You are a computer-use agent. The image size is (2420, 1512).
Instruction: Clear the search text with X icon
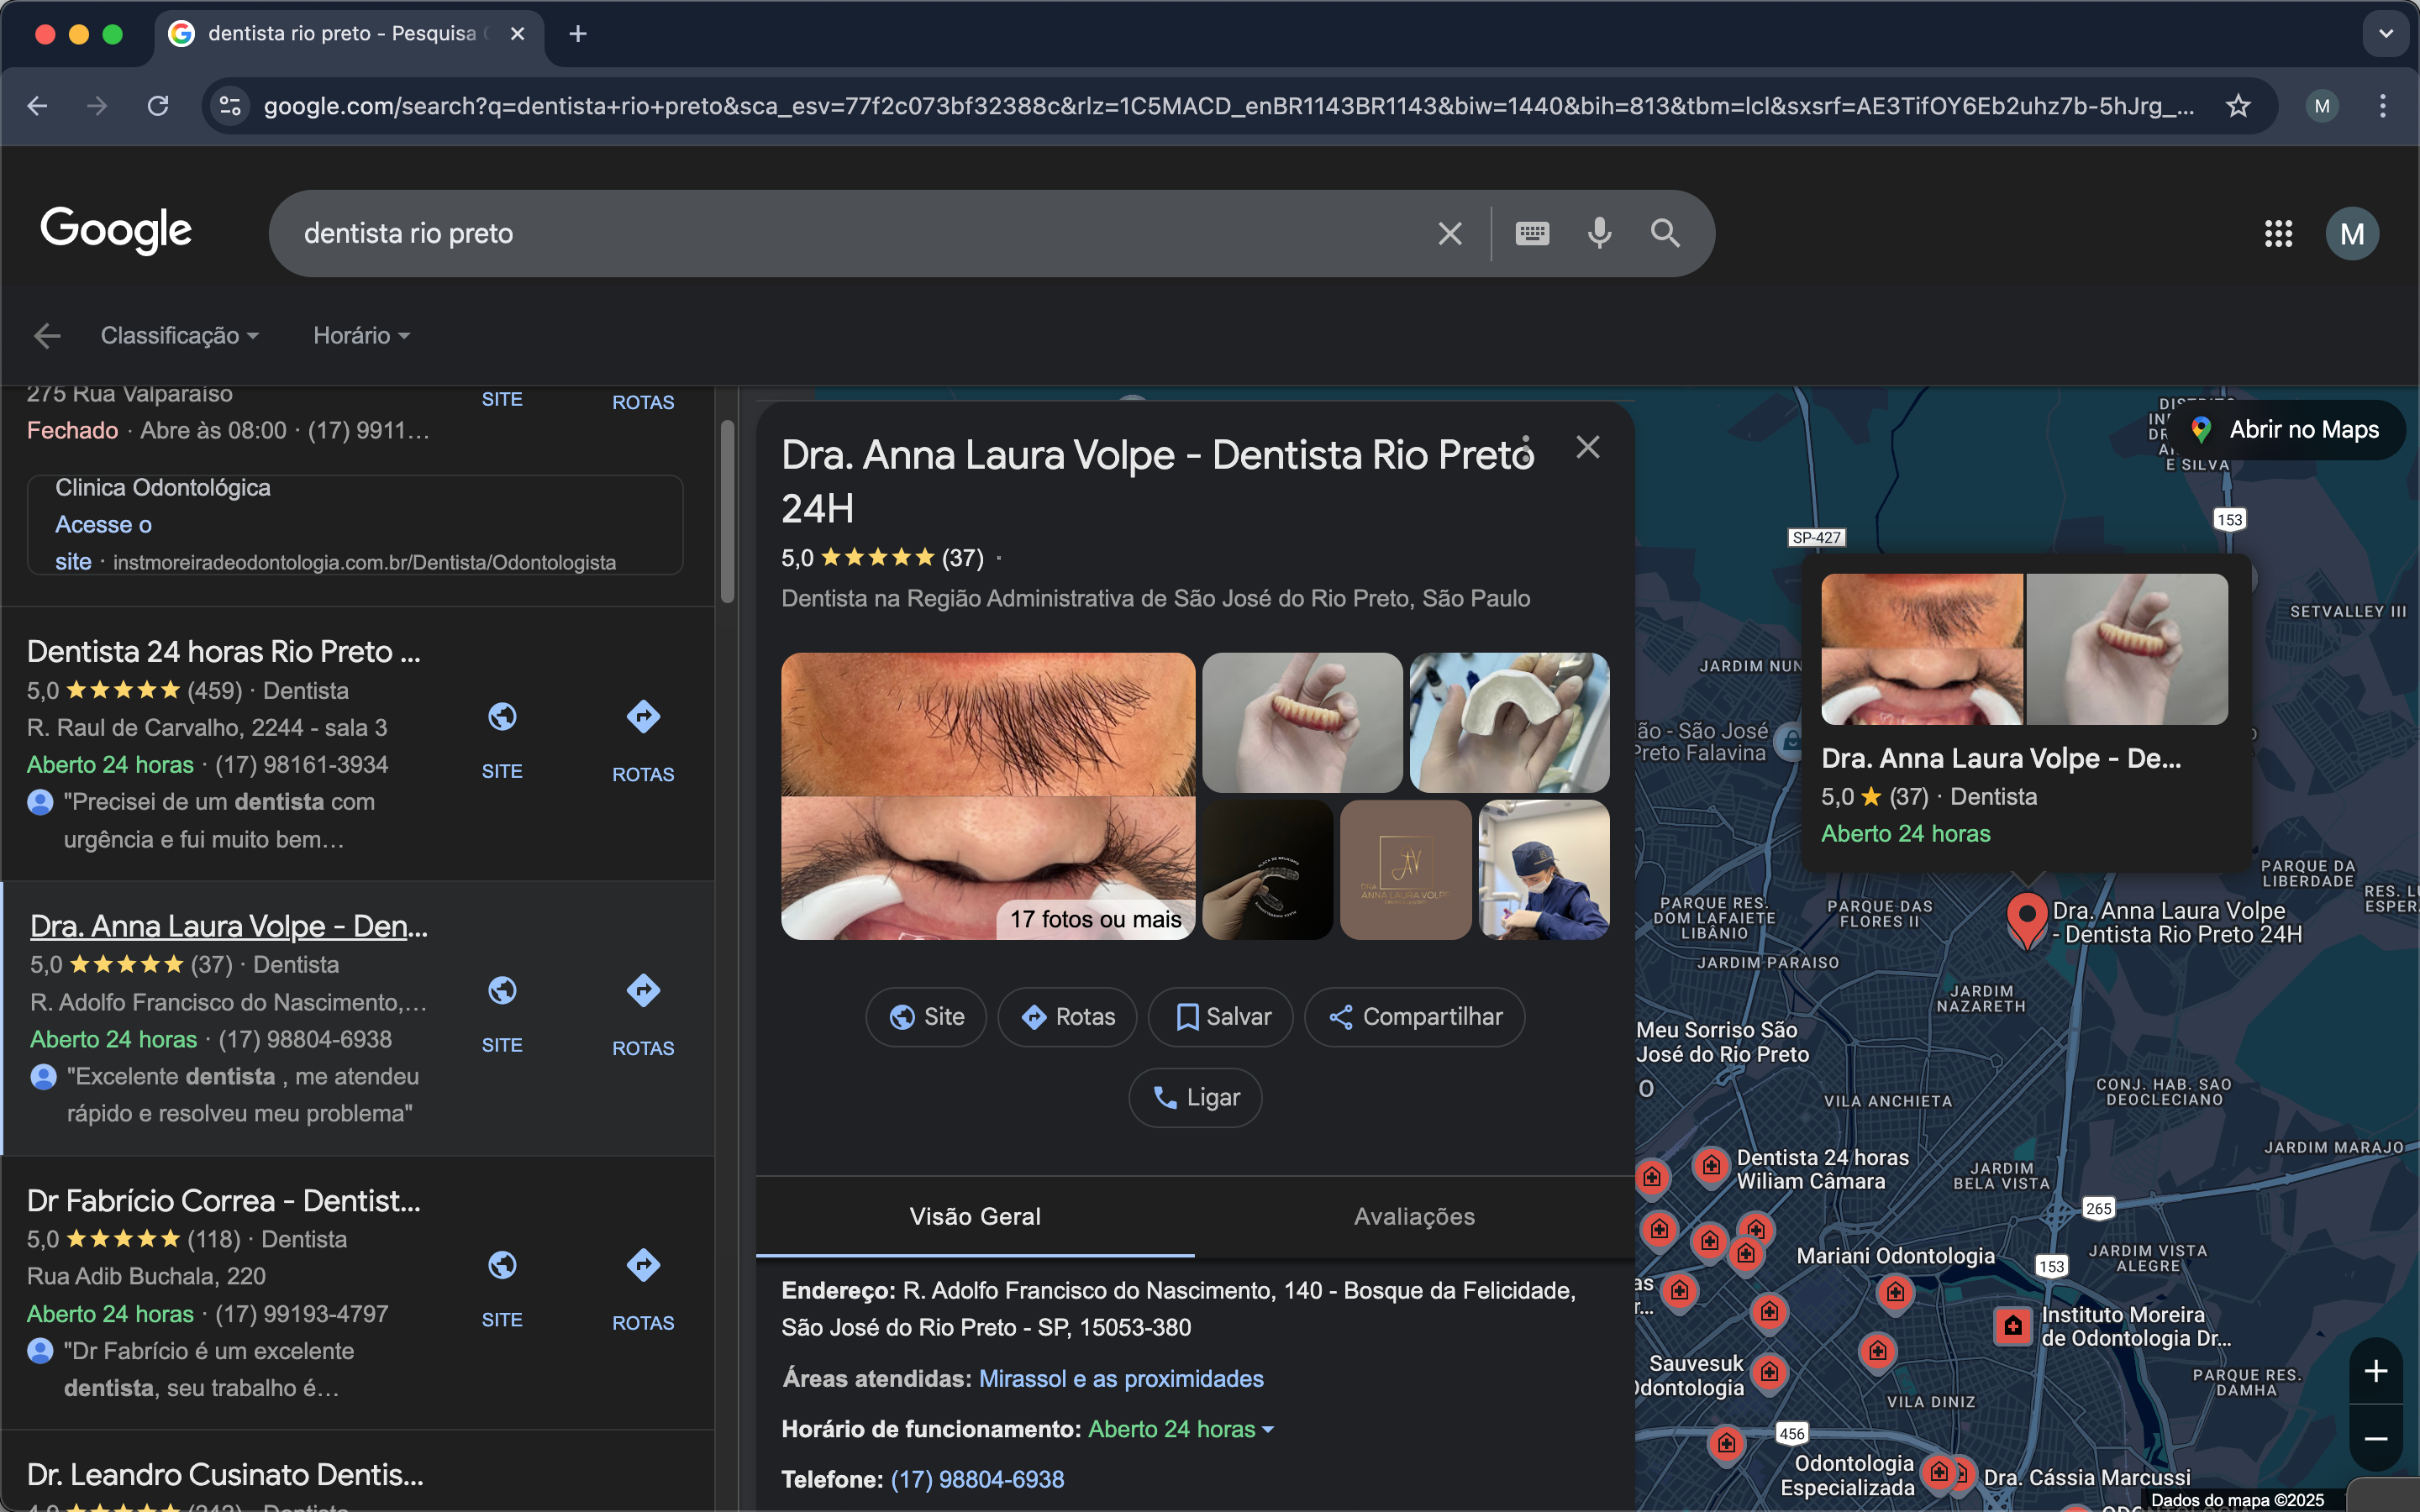pyautogui.click(x=1449, y=233)
